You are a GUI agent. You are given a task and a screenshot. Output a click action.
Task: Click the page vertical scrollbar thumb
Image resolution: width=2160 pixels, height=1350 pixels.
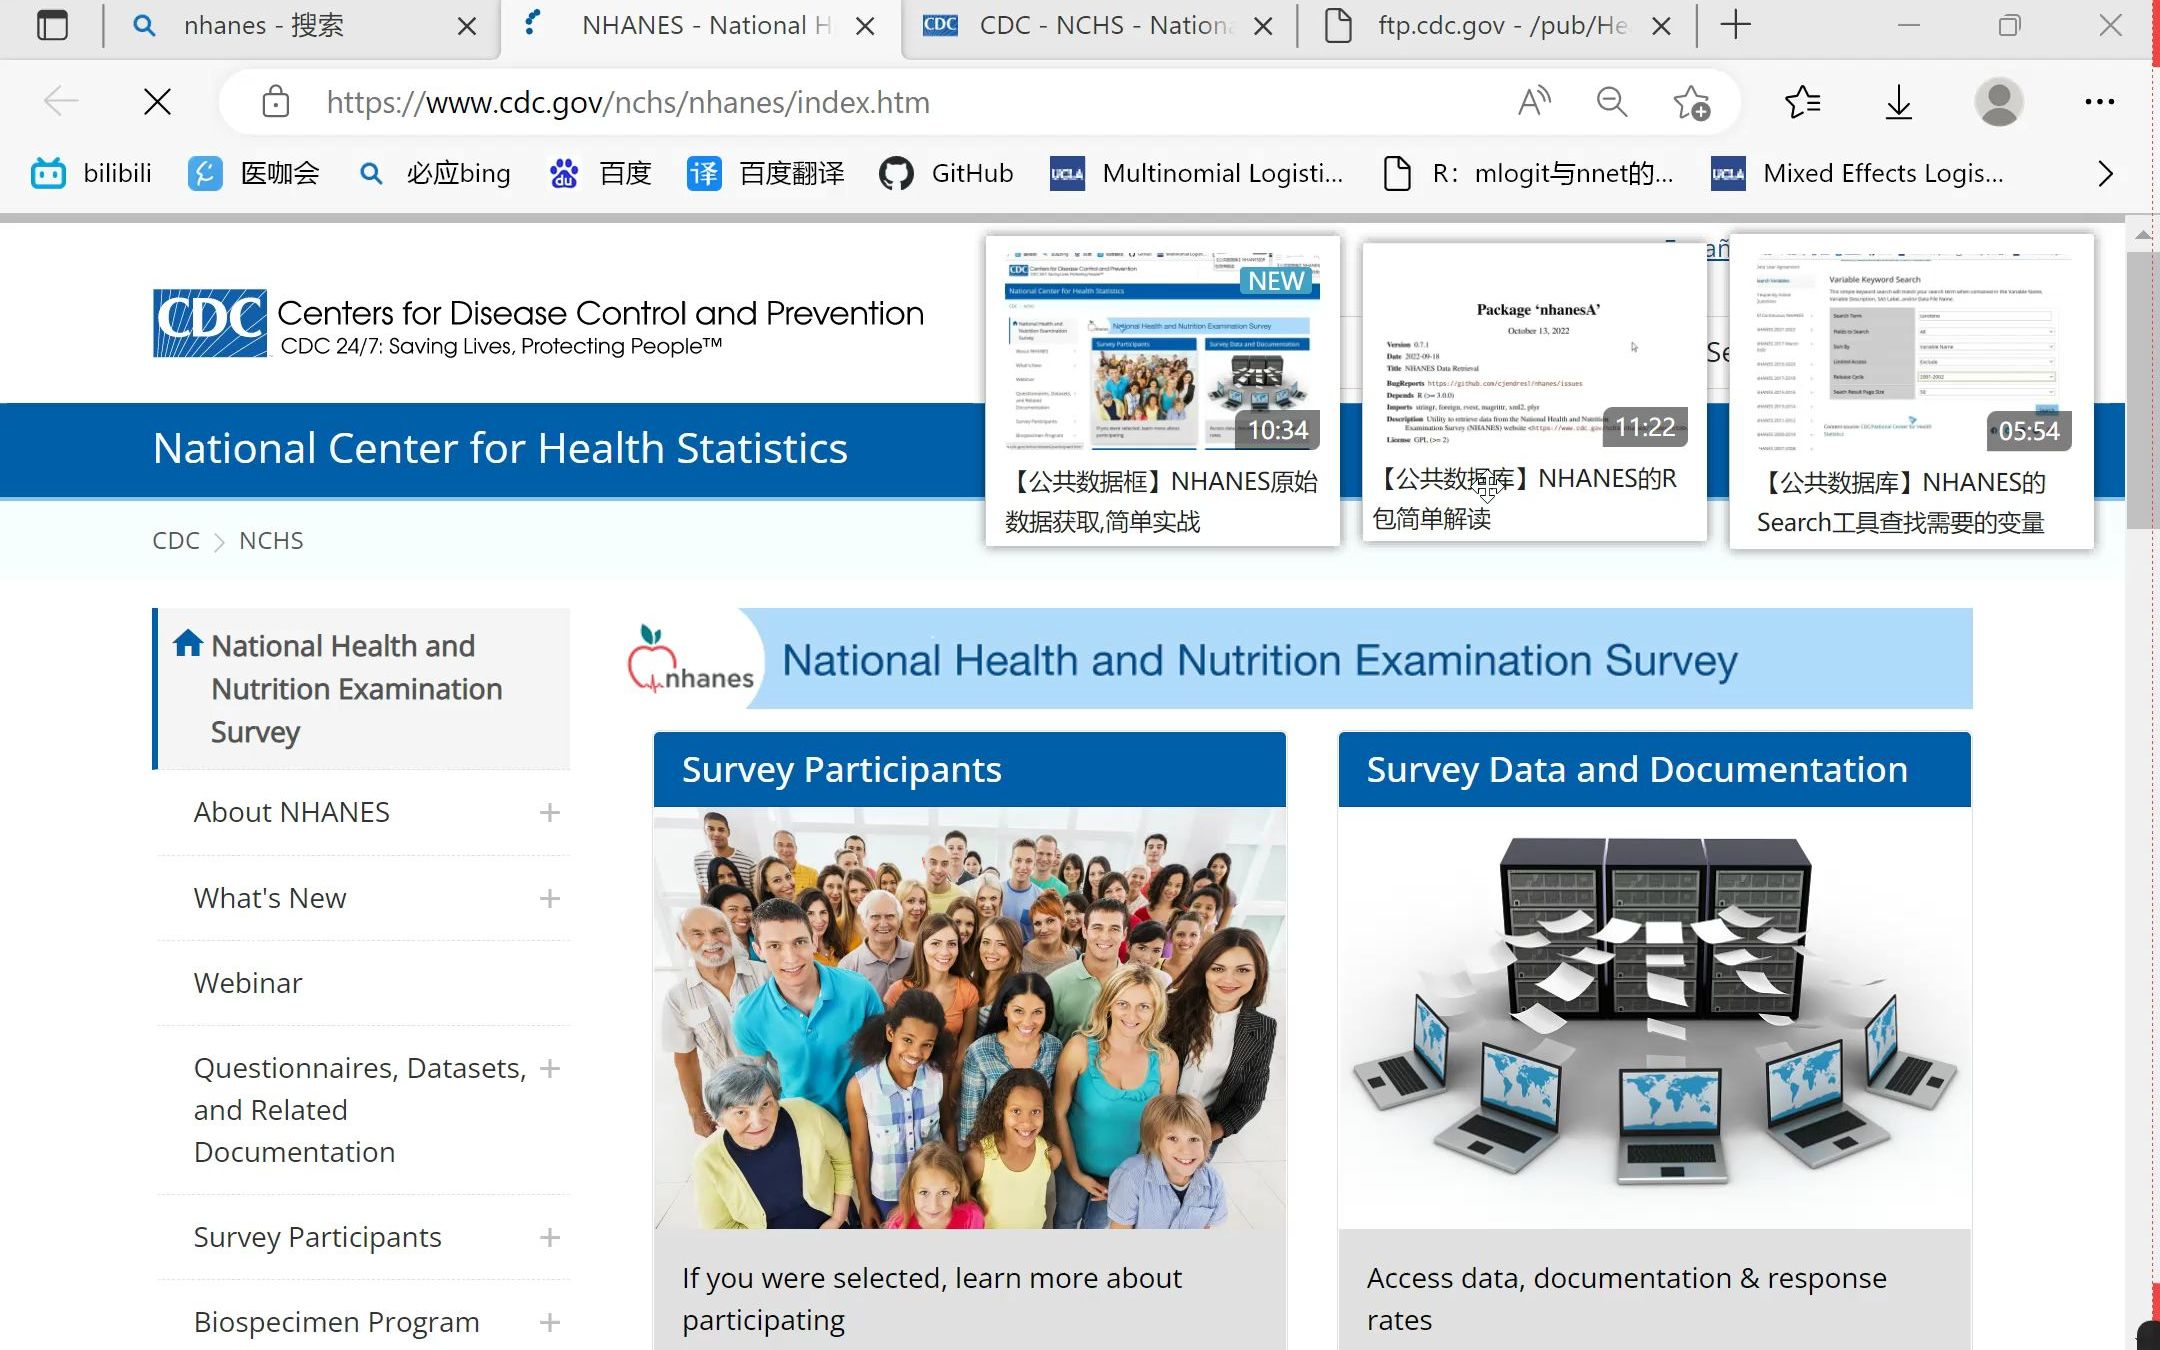(x=2142, y=390)
